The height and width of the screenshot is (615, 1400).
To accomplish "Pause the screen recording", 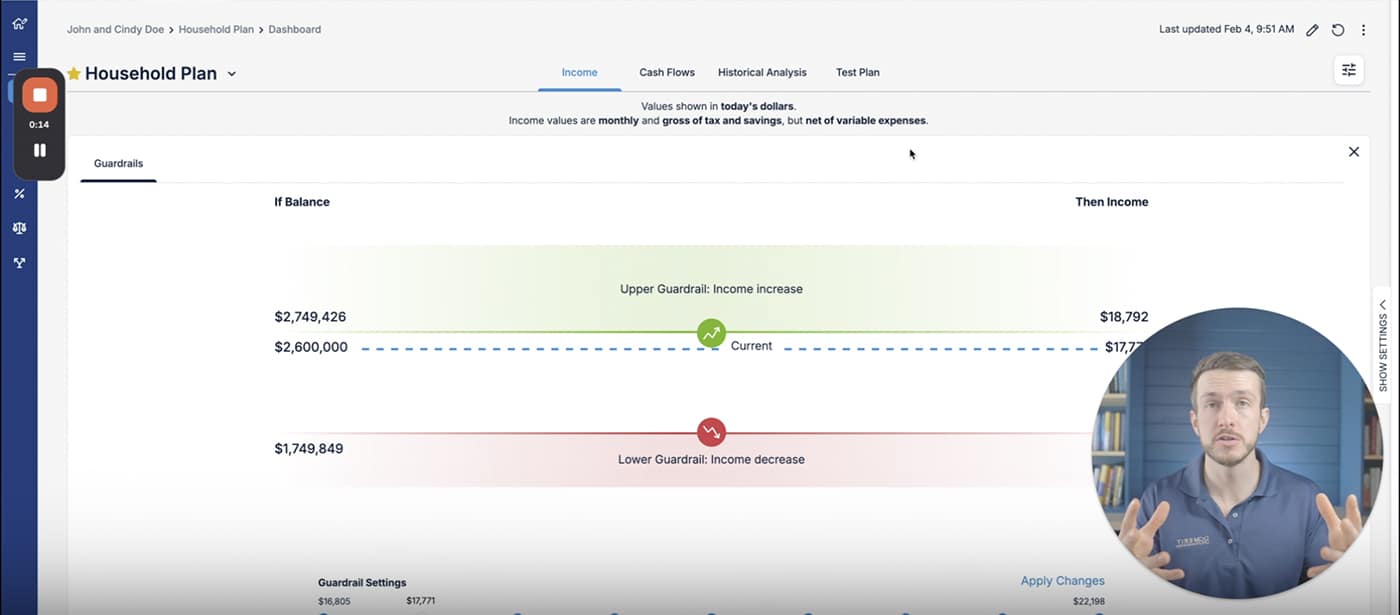I will (40, 150).
